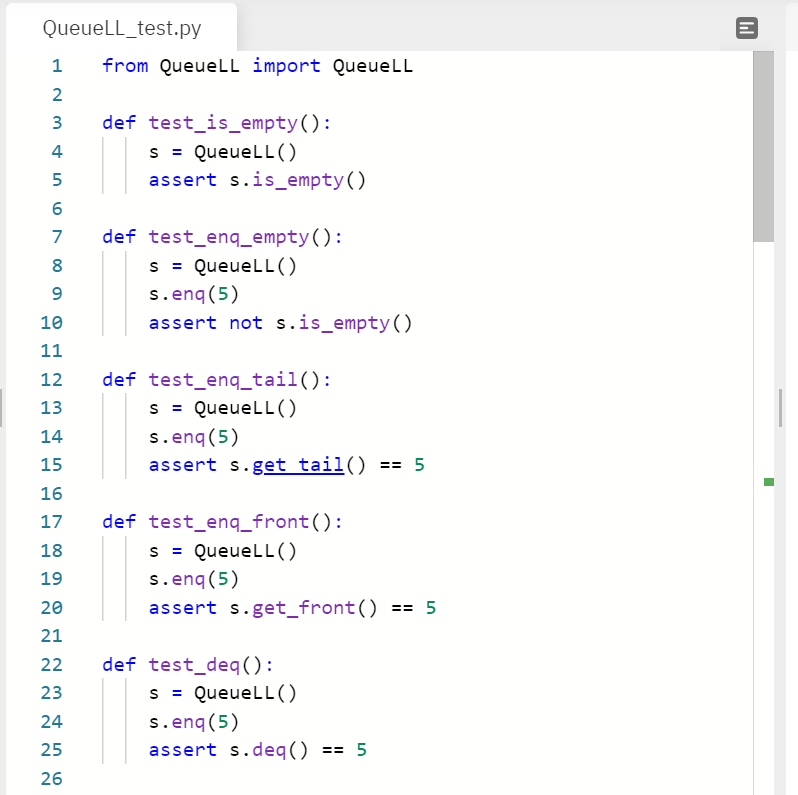Select the QueueLL_test.py tab

pos(122,28)
